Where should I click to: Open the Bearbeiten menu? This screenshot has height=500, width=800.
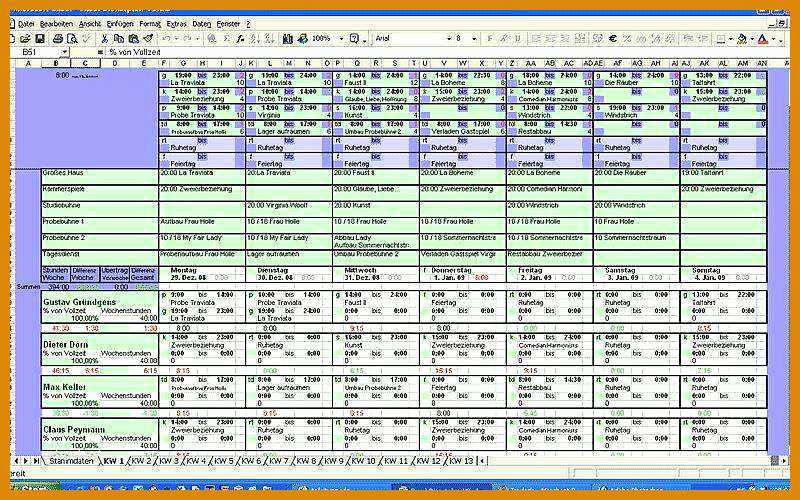(x=56, y=24)
